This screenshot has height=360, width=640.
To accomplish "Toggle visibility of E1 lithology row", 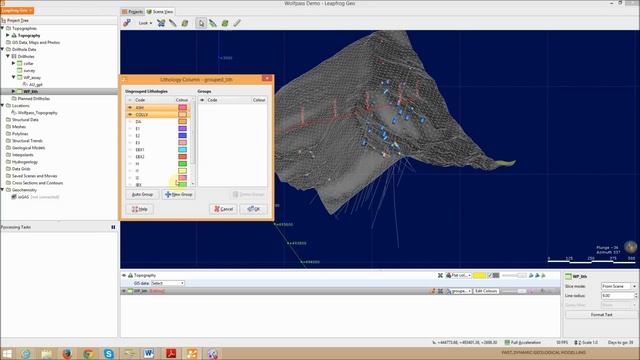I will tap(130, 129).
